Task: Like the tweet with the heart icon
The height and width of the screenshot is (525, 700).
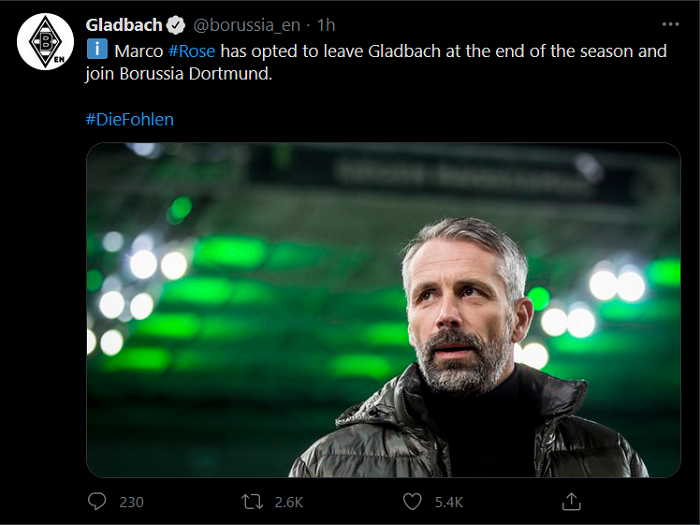Action: (x=412, y=500)
